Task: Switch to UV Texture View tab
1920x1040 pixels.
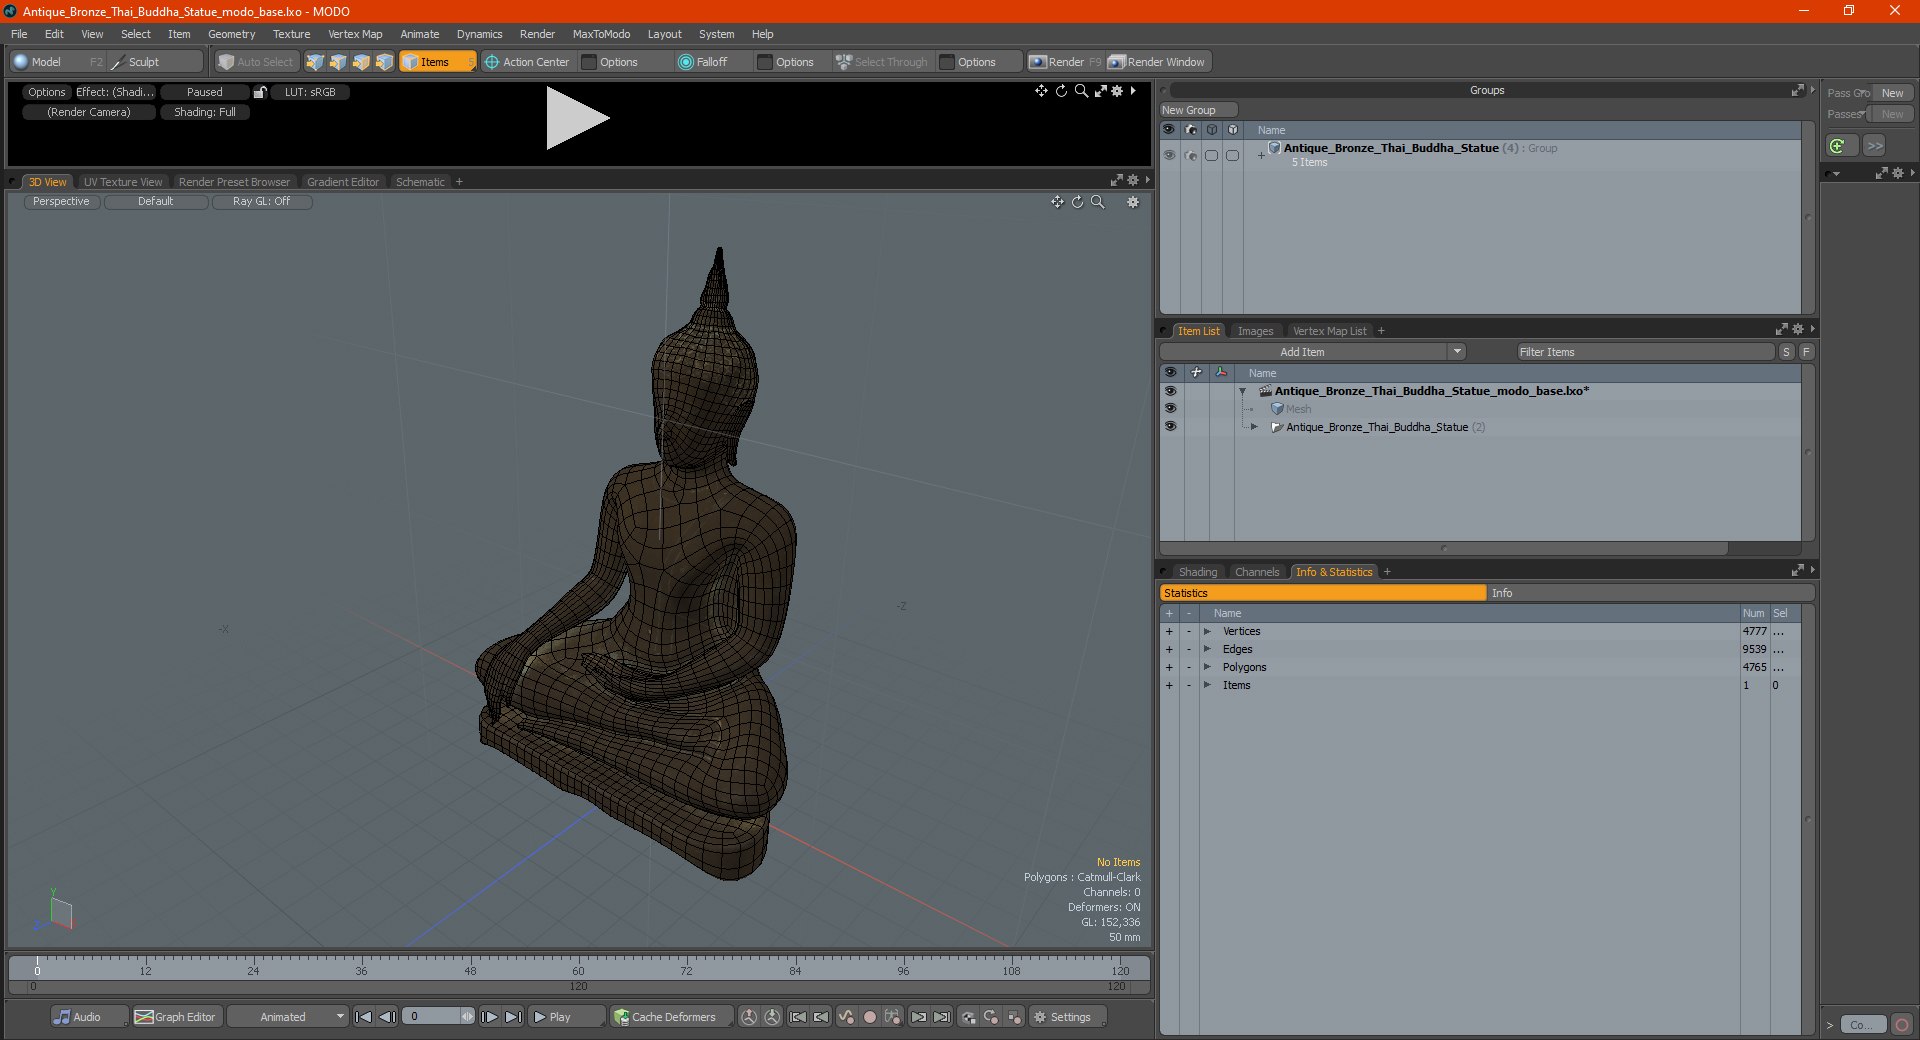Action: pos(123,182)
